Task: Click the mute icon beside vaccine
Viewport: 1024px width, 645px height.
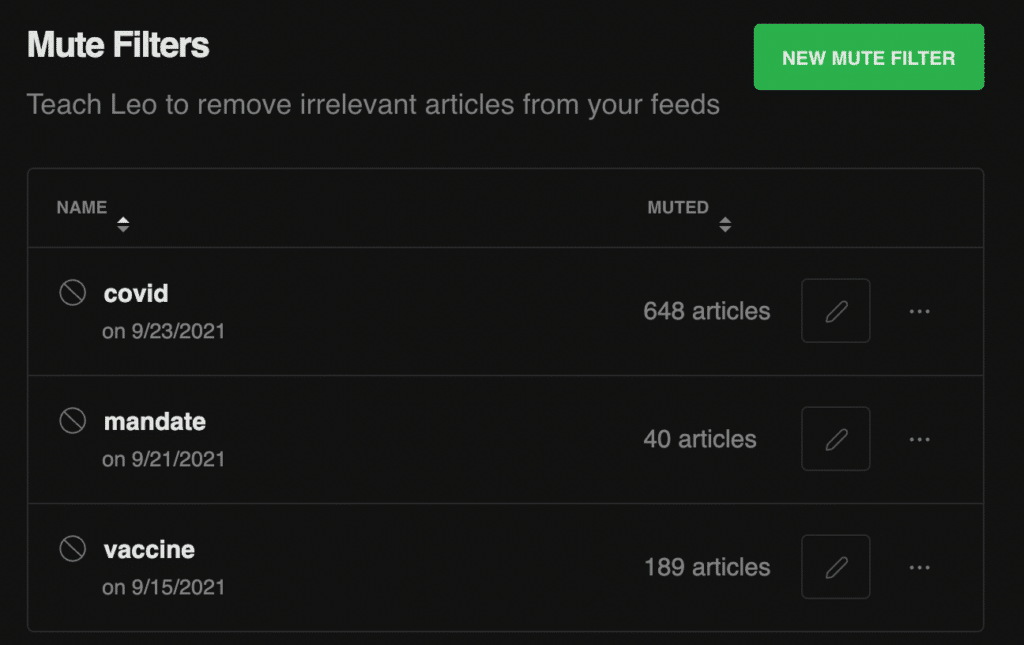Action: tap(72, 548)
